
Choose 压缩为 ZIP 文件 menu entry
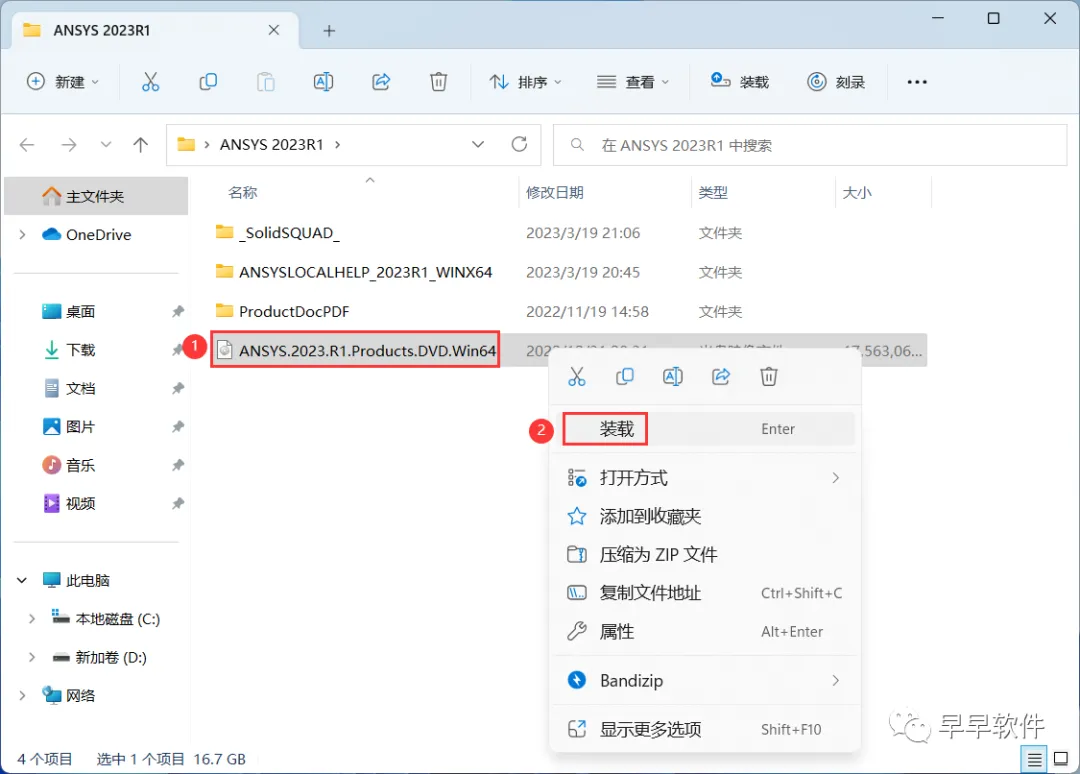705,555
